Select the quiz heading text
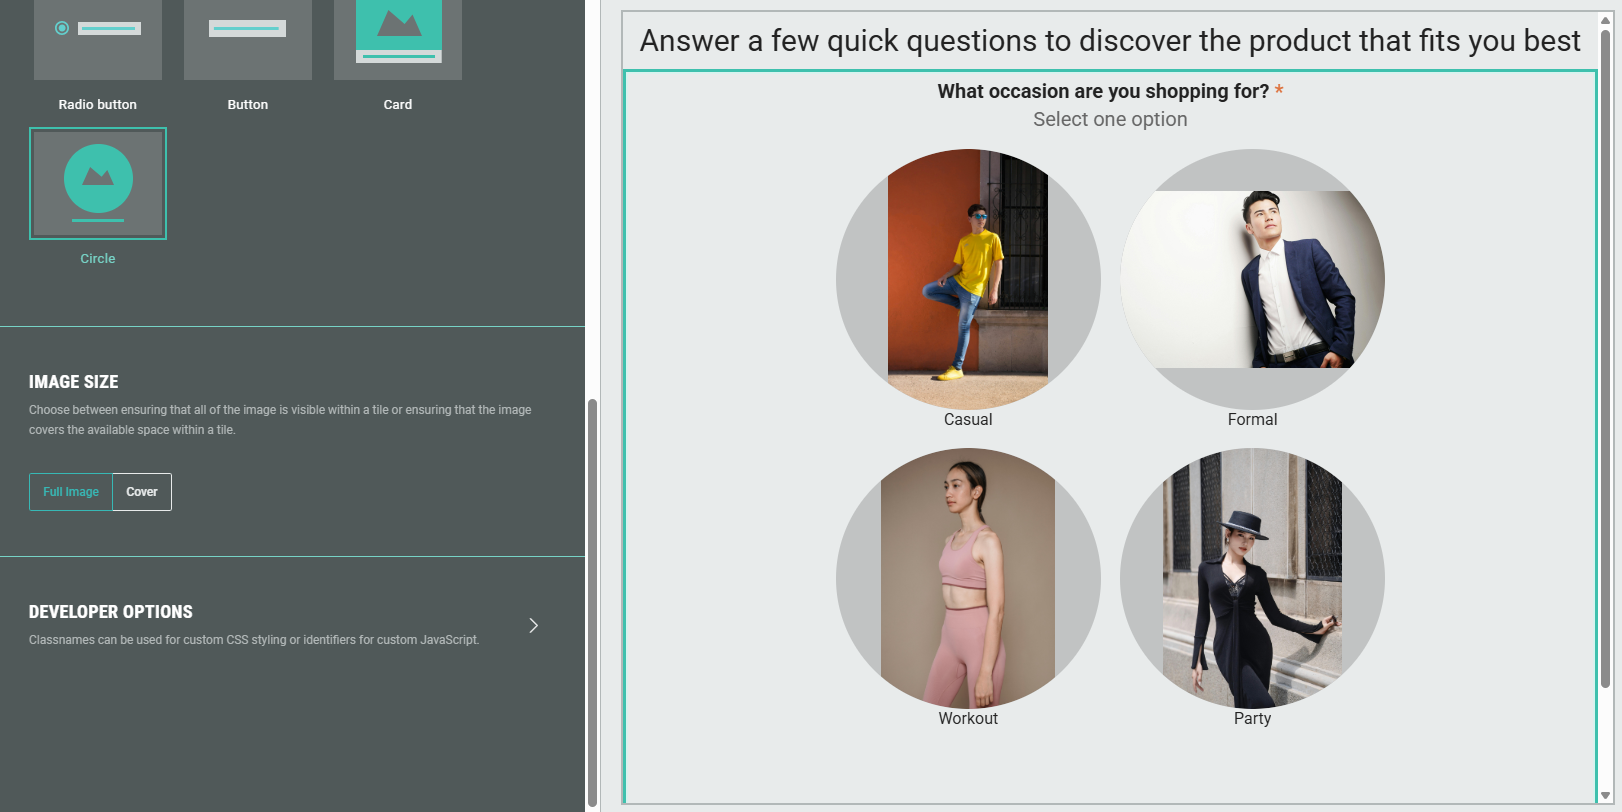 [x=1110, y=41]
